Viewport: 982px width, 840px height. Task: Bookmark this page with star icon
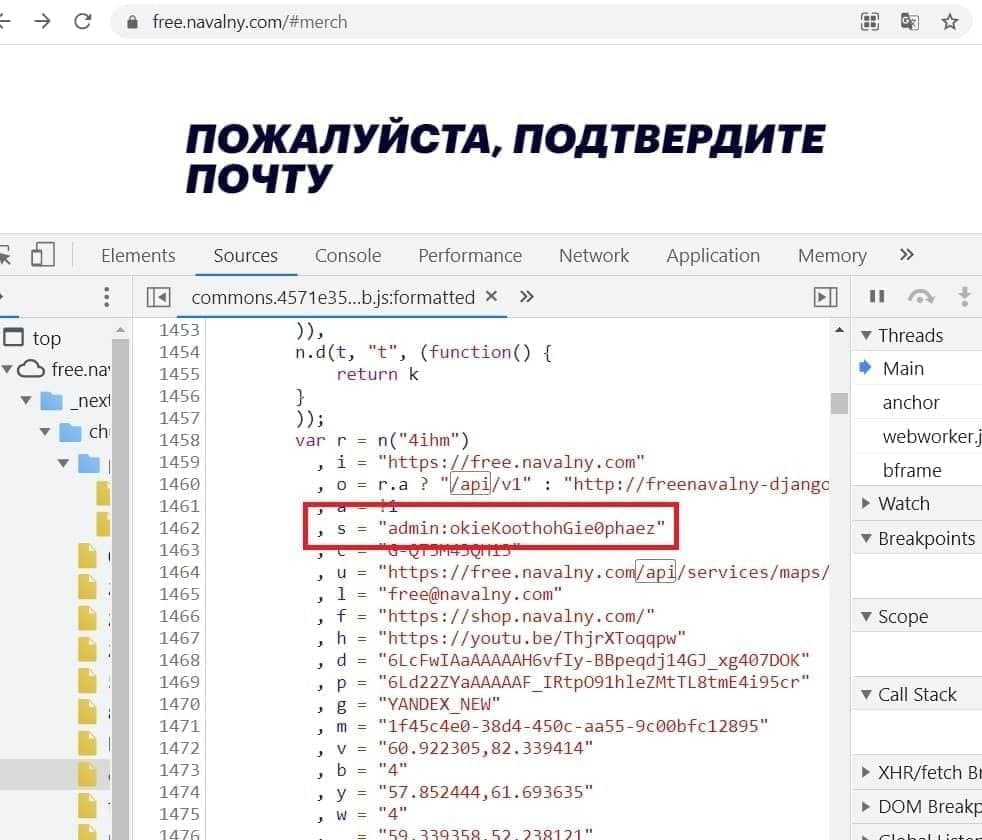click(x=949, y=21)
